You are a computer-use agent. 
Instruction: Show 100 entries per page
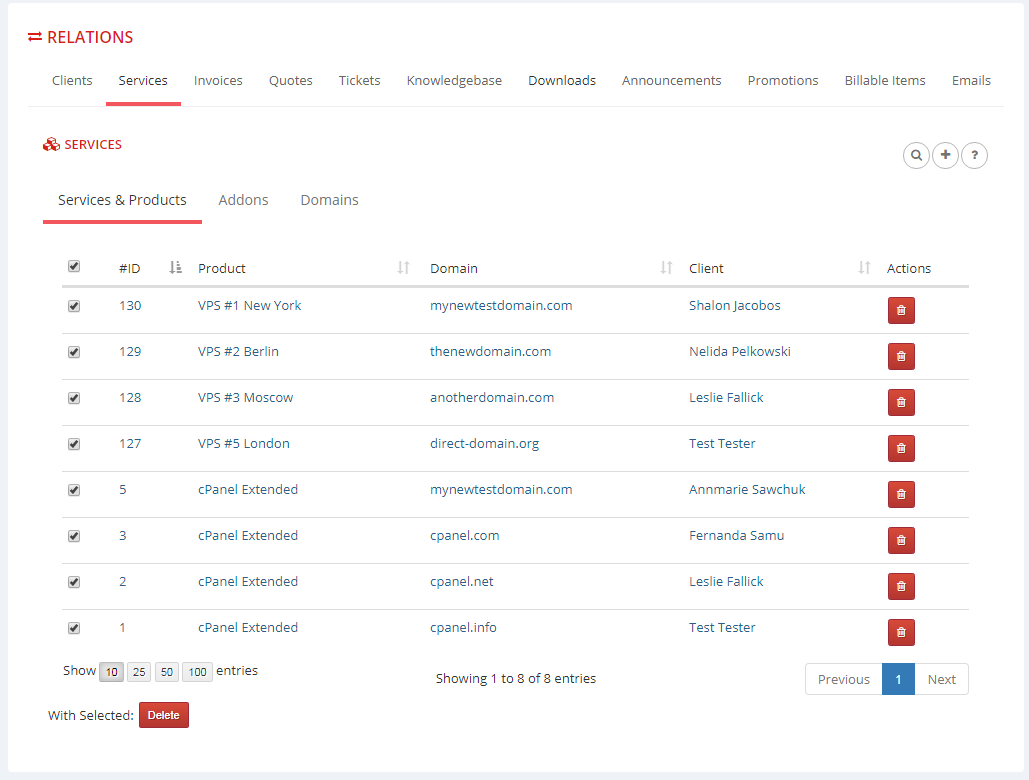197,671
